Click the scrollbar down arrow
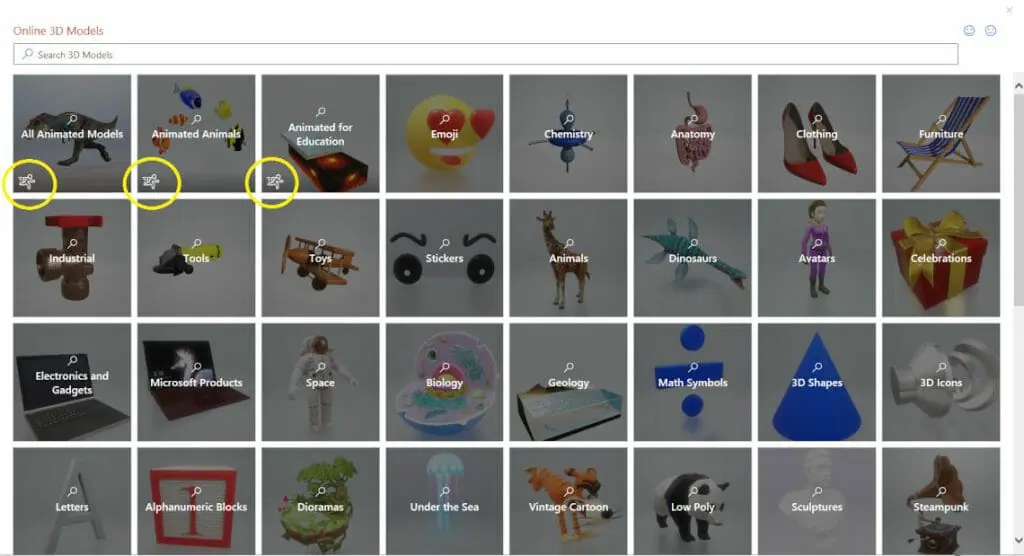The image size is (1024, 556). 1018,540
